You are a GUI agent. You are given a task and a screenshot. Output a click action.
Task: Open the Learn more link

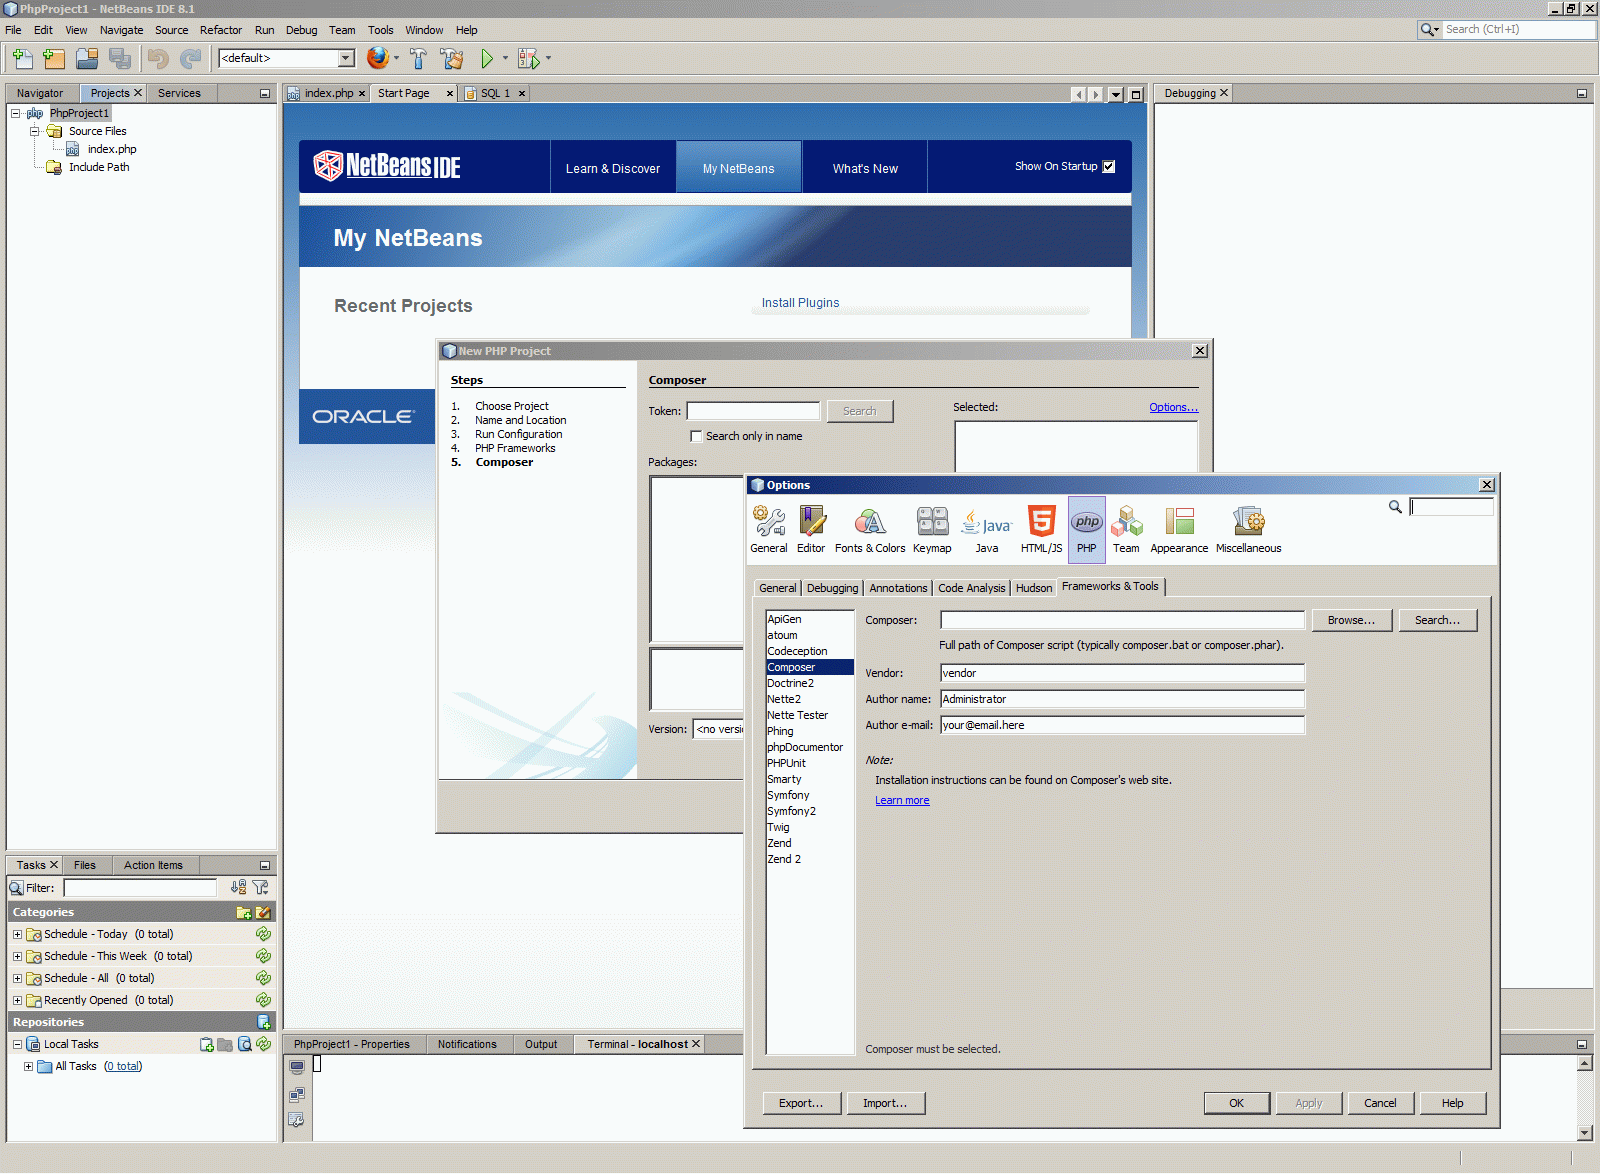click(902, 800)
